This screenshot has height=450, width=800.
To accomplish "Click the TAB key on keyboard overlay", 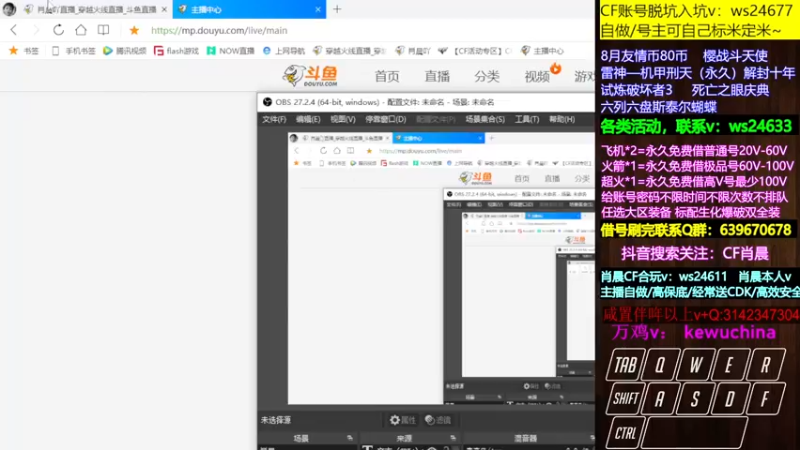I will click(626, 365).
